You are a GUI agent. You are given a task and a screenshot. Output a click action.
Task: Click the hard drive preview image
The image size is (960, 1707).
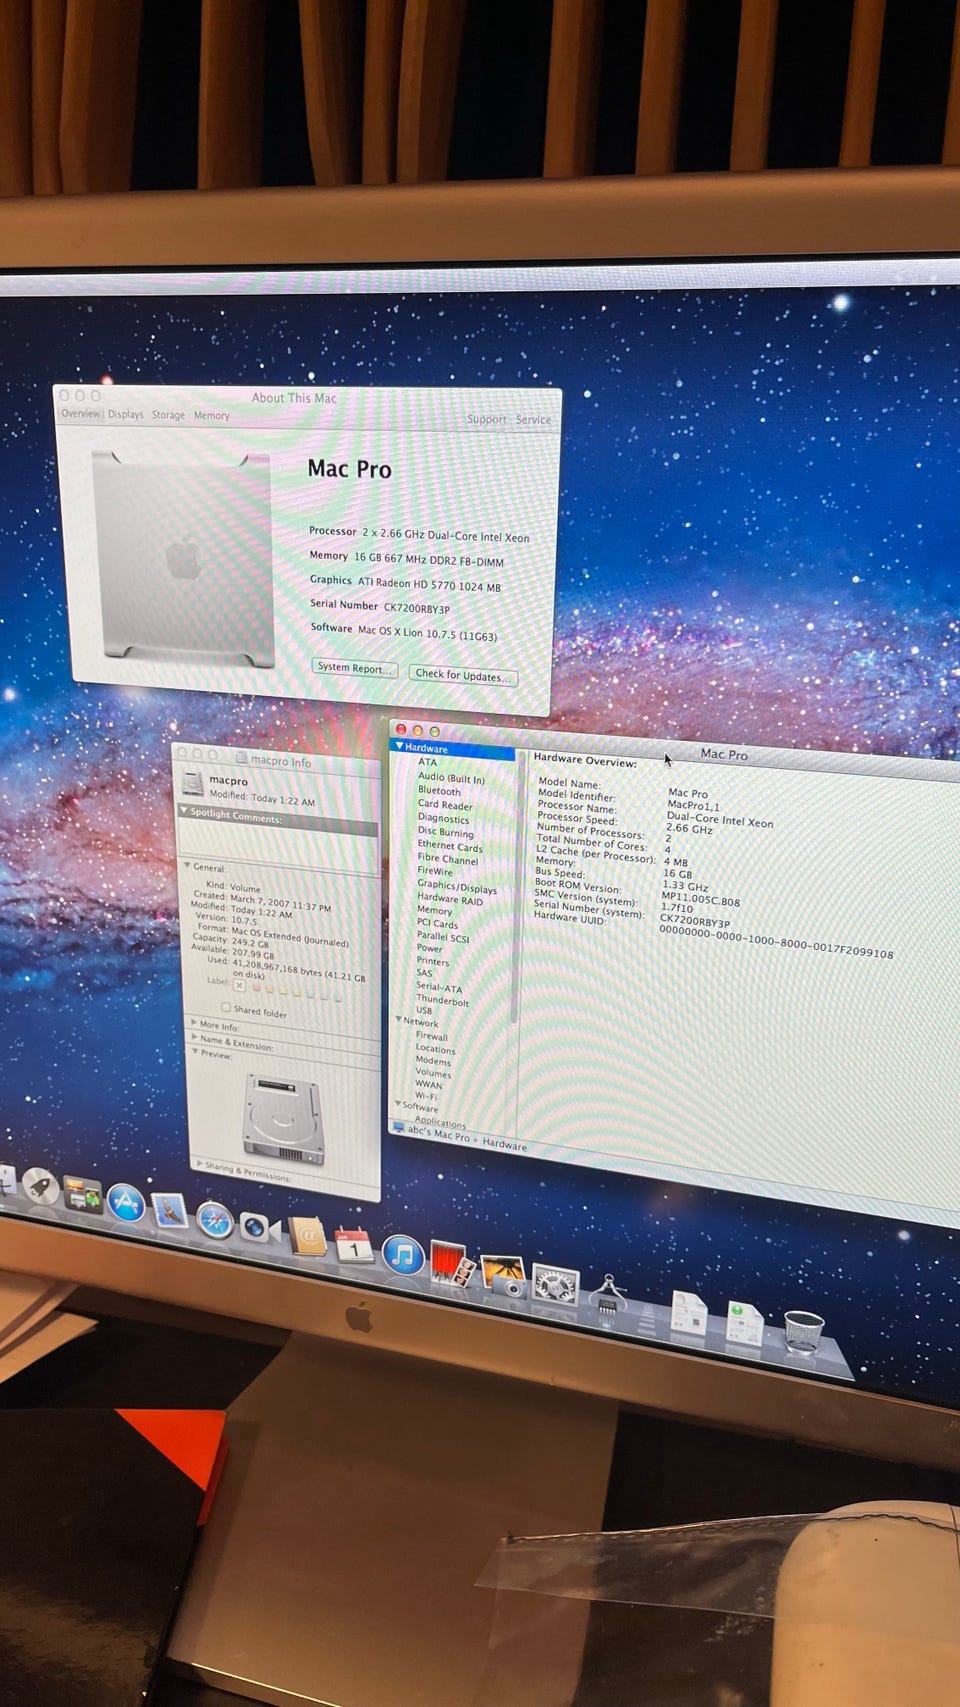coord(283,1119)
